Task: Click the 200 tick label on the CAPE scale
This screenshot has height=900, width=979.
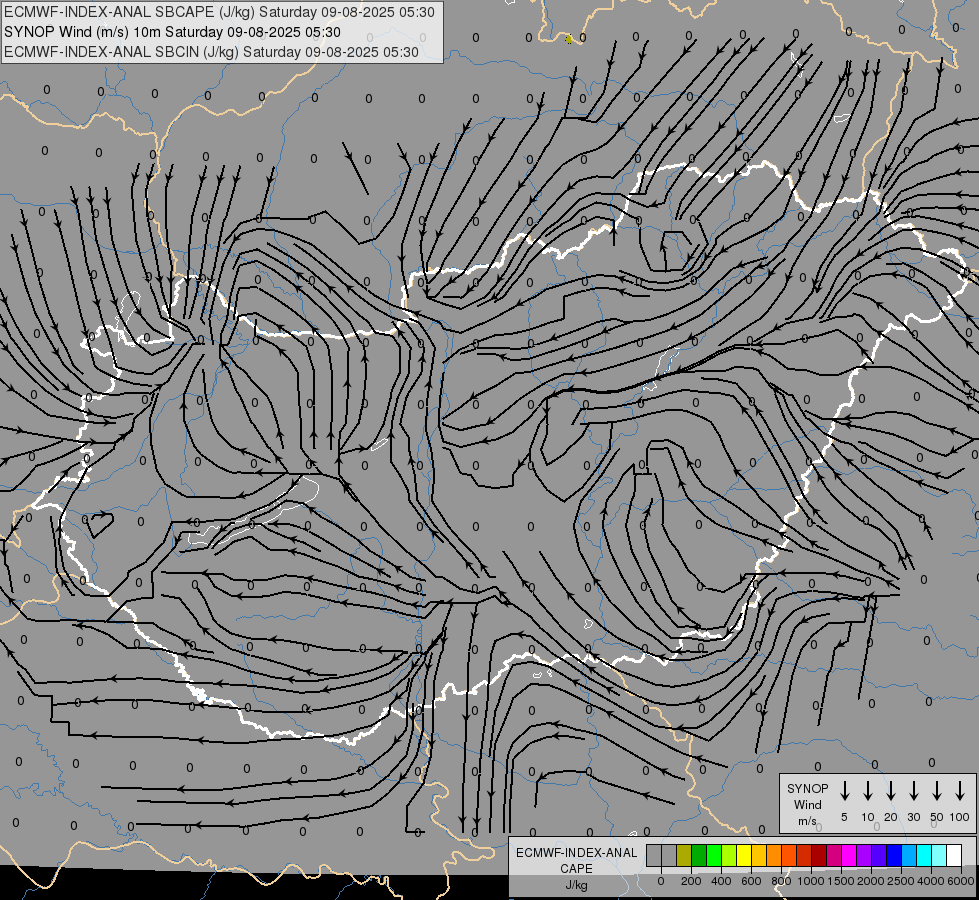Action: point(691,881)
